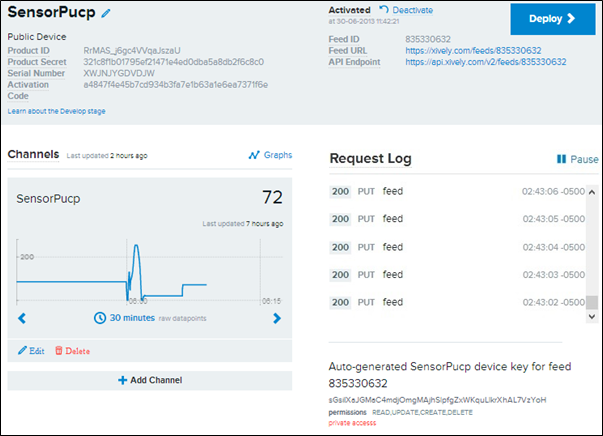Open the Graphs view for channels
Screen dimensions: 603x436
point(270,155)
